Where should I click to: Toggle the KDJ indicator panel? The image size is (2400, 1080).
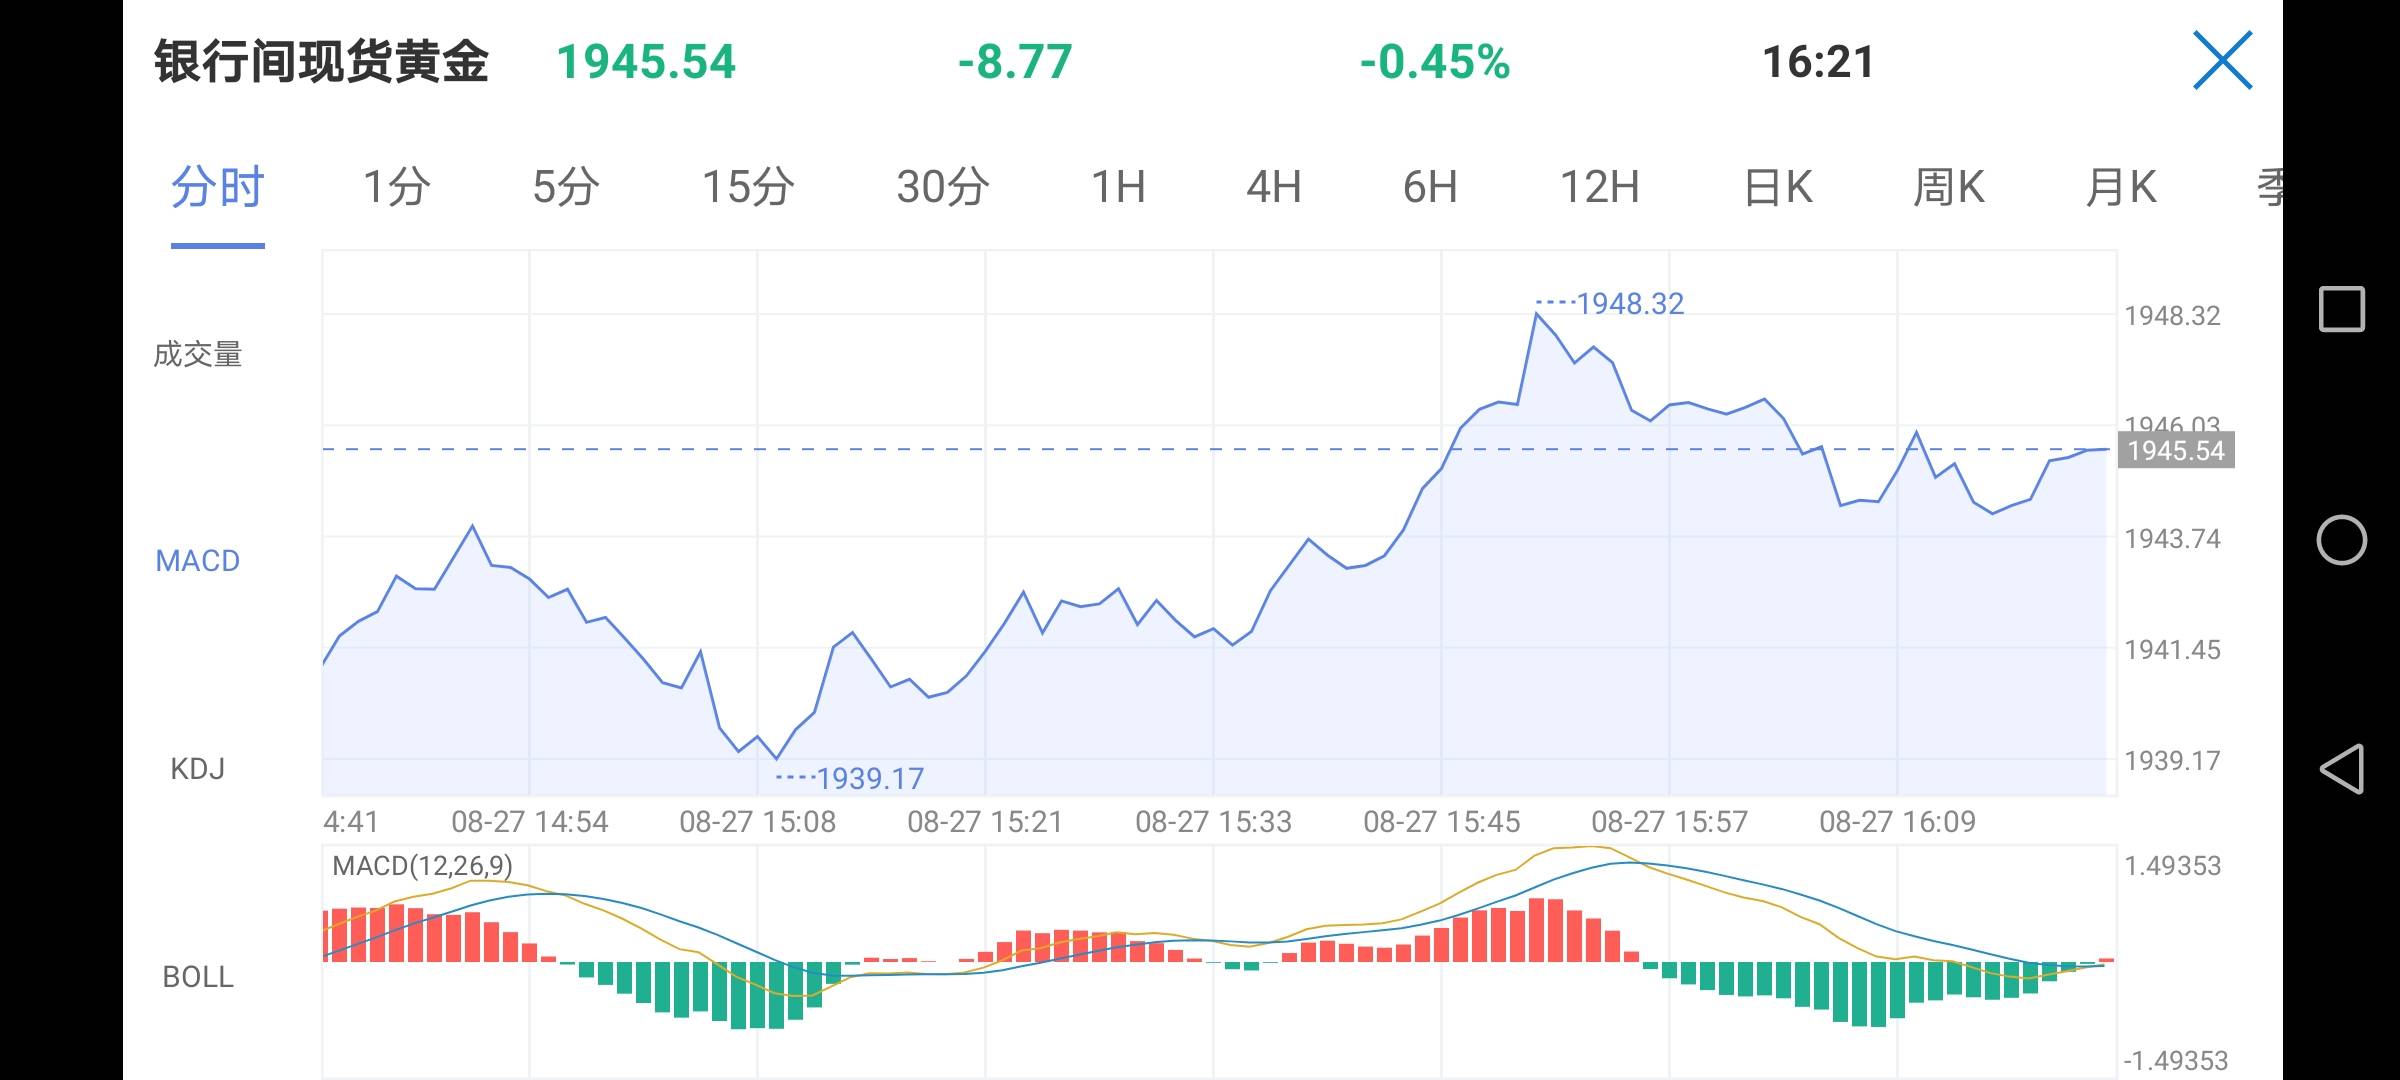click(198, 769)
